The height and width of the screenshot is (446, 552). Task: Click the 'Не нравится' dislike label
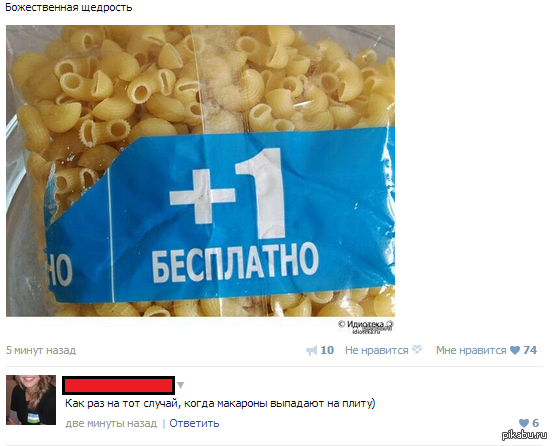click(x=377, y=350)
